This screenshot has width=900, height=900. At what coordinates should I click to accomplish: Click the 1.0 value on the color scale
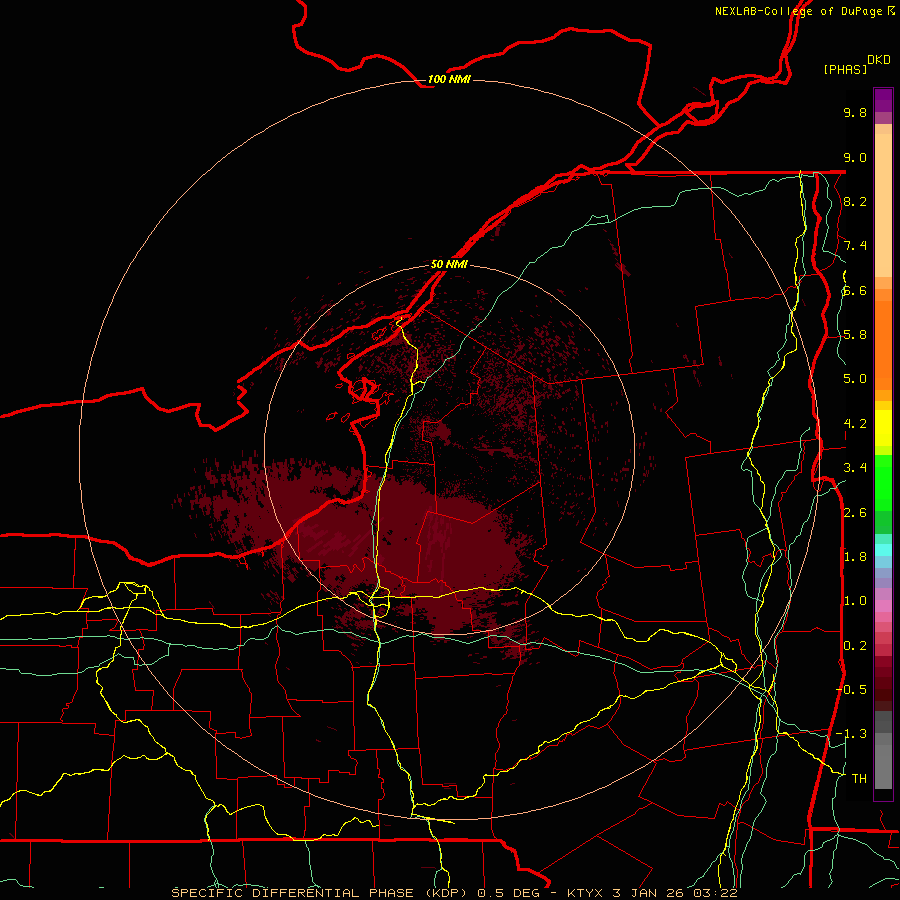point(855,600)
